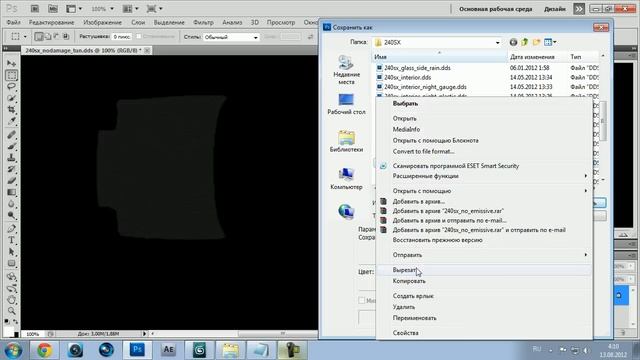The width and height of the screenshot is (640, 360).
Task: Select the Pen tool
Action: [11, 229]
